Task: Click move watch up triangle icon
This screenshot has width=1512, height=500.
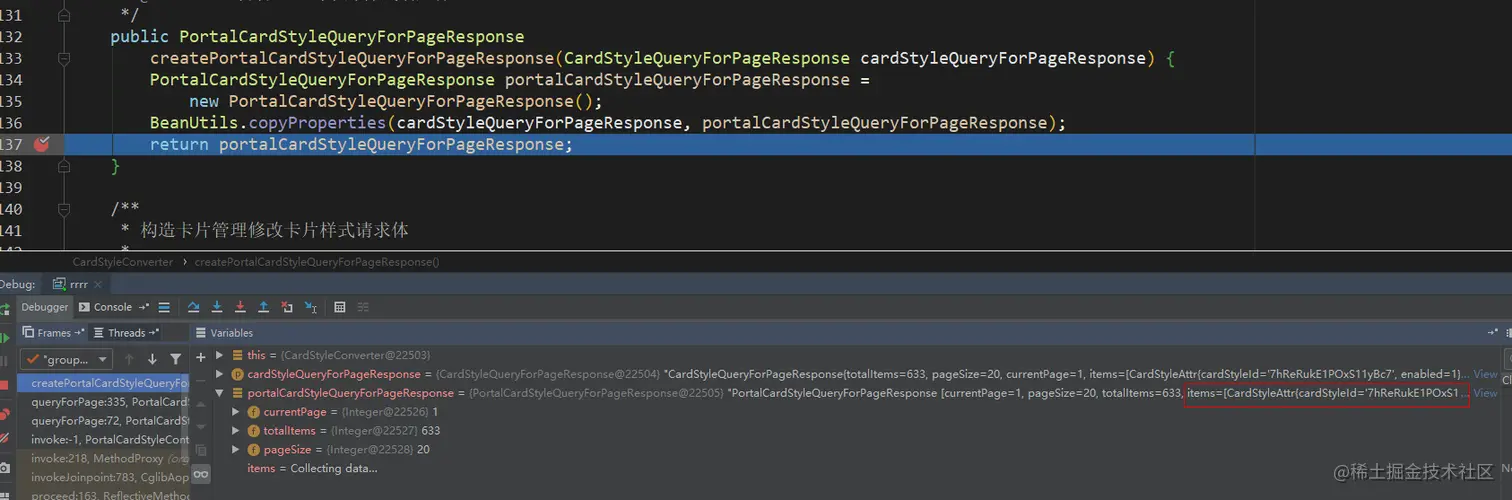Action: [x=200, y=404]
